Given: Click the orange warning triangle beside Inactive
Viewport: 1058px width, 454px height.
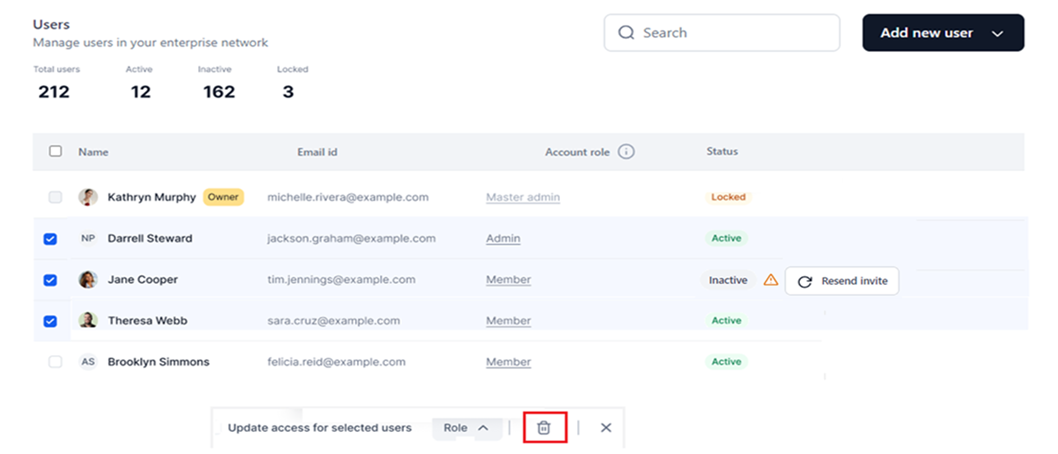Looking at the screenshot, I should [771, 280].
